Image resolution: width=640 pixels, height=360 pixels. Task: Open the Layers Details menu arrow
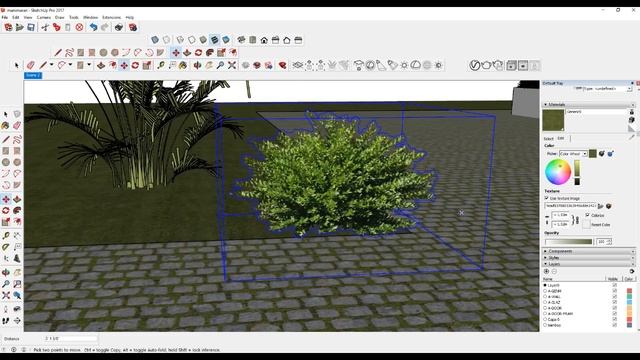click(x=632, y=271)
